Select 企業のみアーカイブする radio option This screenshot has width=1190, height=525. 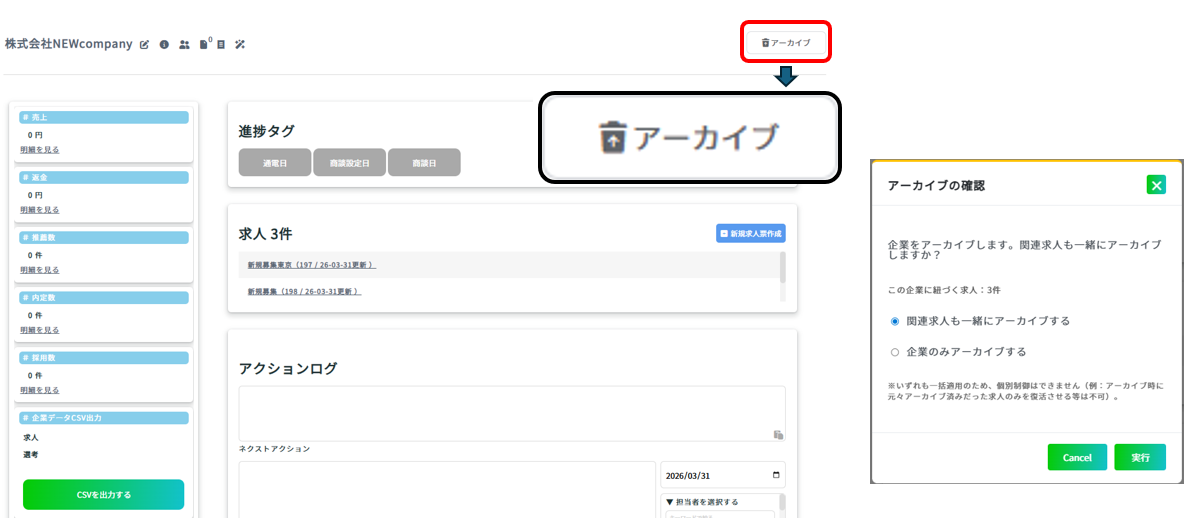tap(895, 352)
